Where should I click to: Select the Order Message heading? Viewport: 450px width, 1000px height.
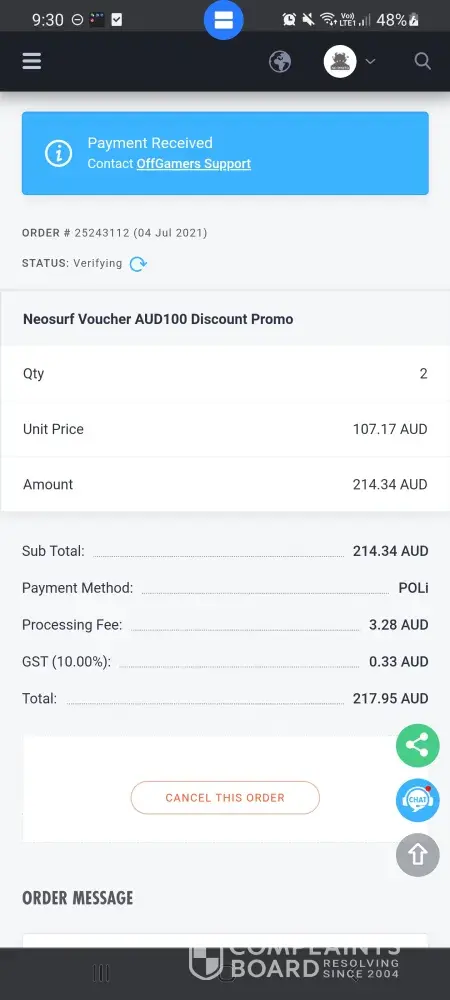pyautogui.click(x=78, y=898)
